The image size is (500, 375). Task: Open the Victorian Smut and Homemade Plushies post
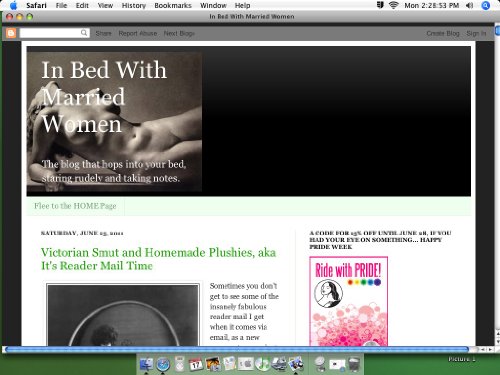coord(158,259)
